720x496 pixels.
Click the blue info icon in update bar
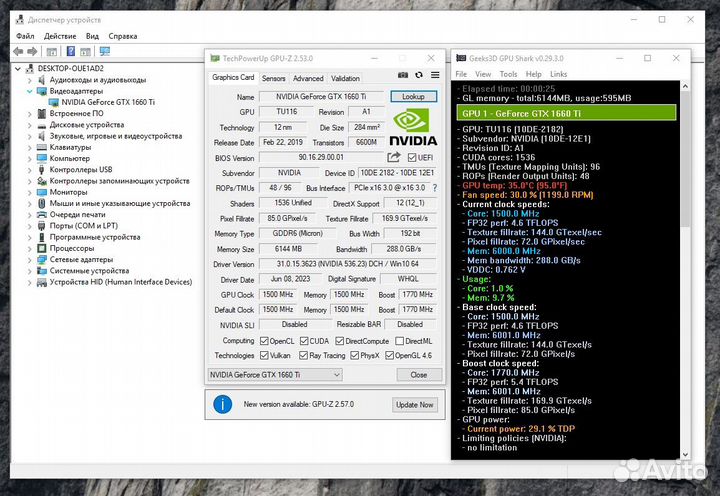click(x=223, y=405)
